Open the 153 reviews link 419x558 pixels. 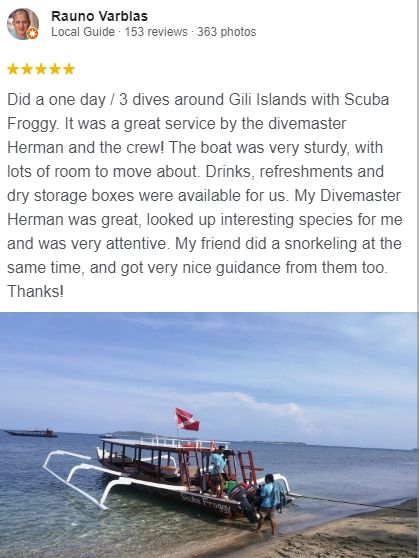point(156,32)
